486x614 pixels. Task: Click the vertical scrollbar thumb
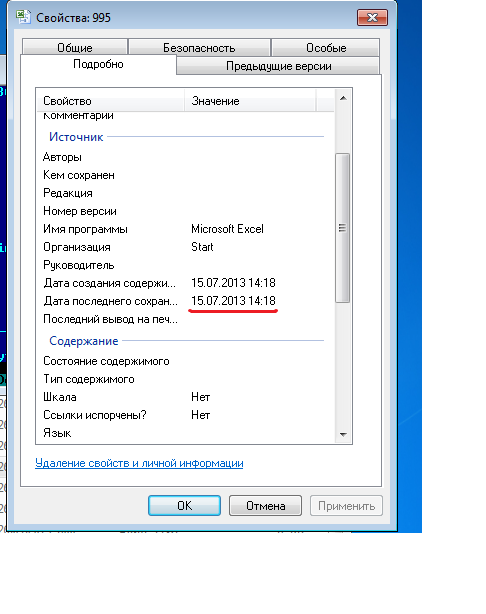343,228
